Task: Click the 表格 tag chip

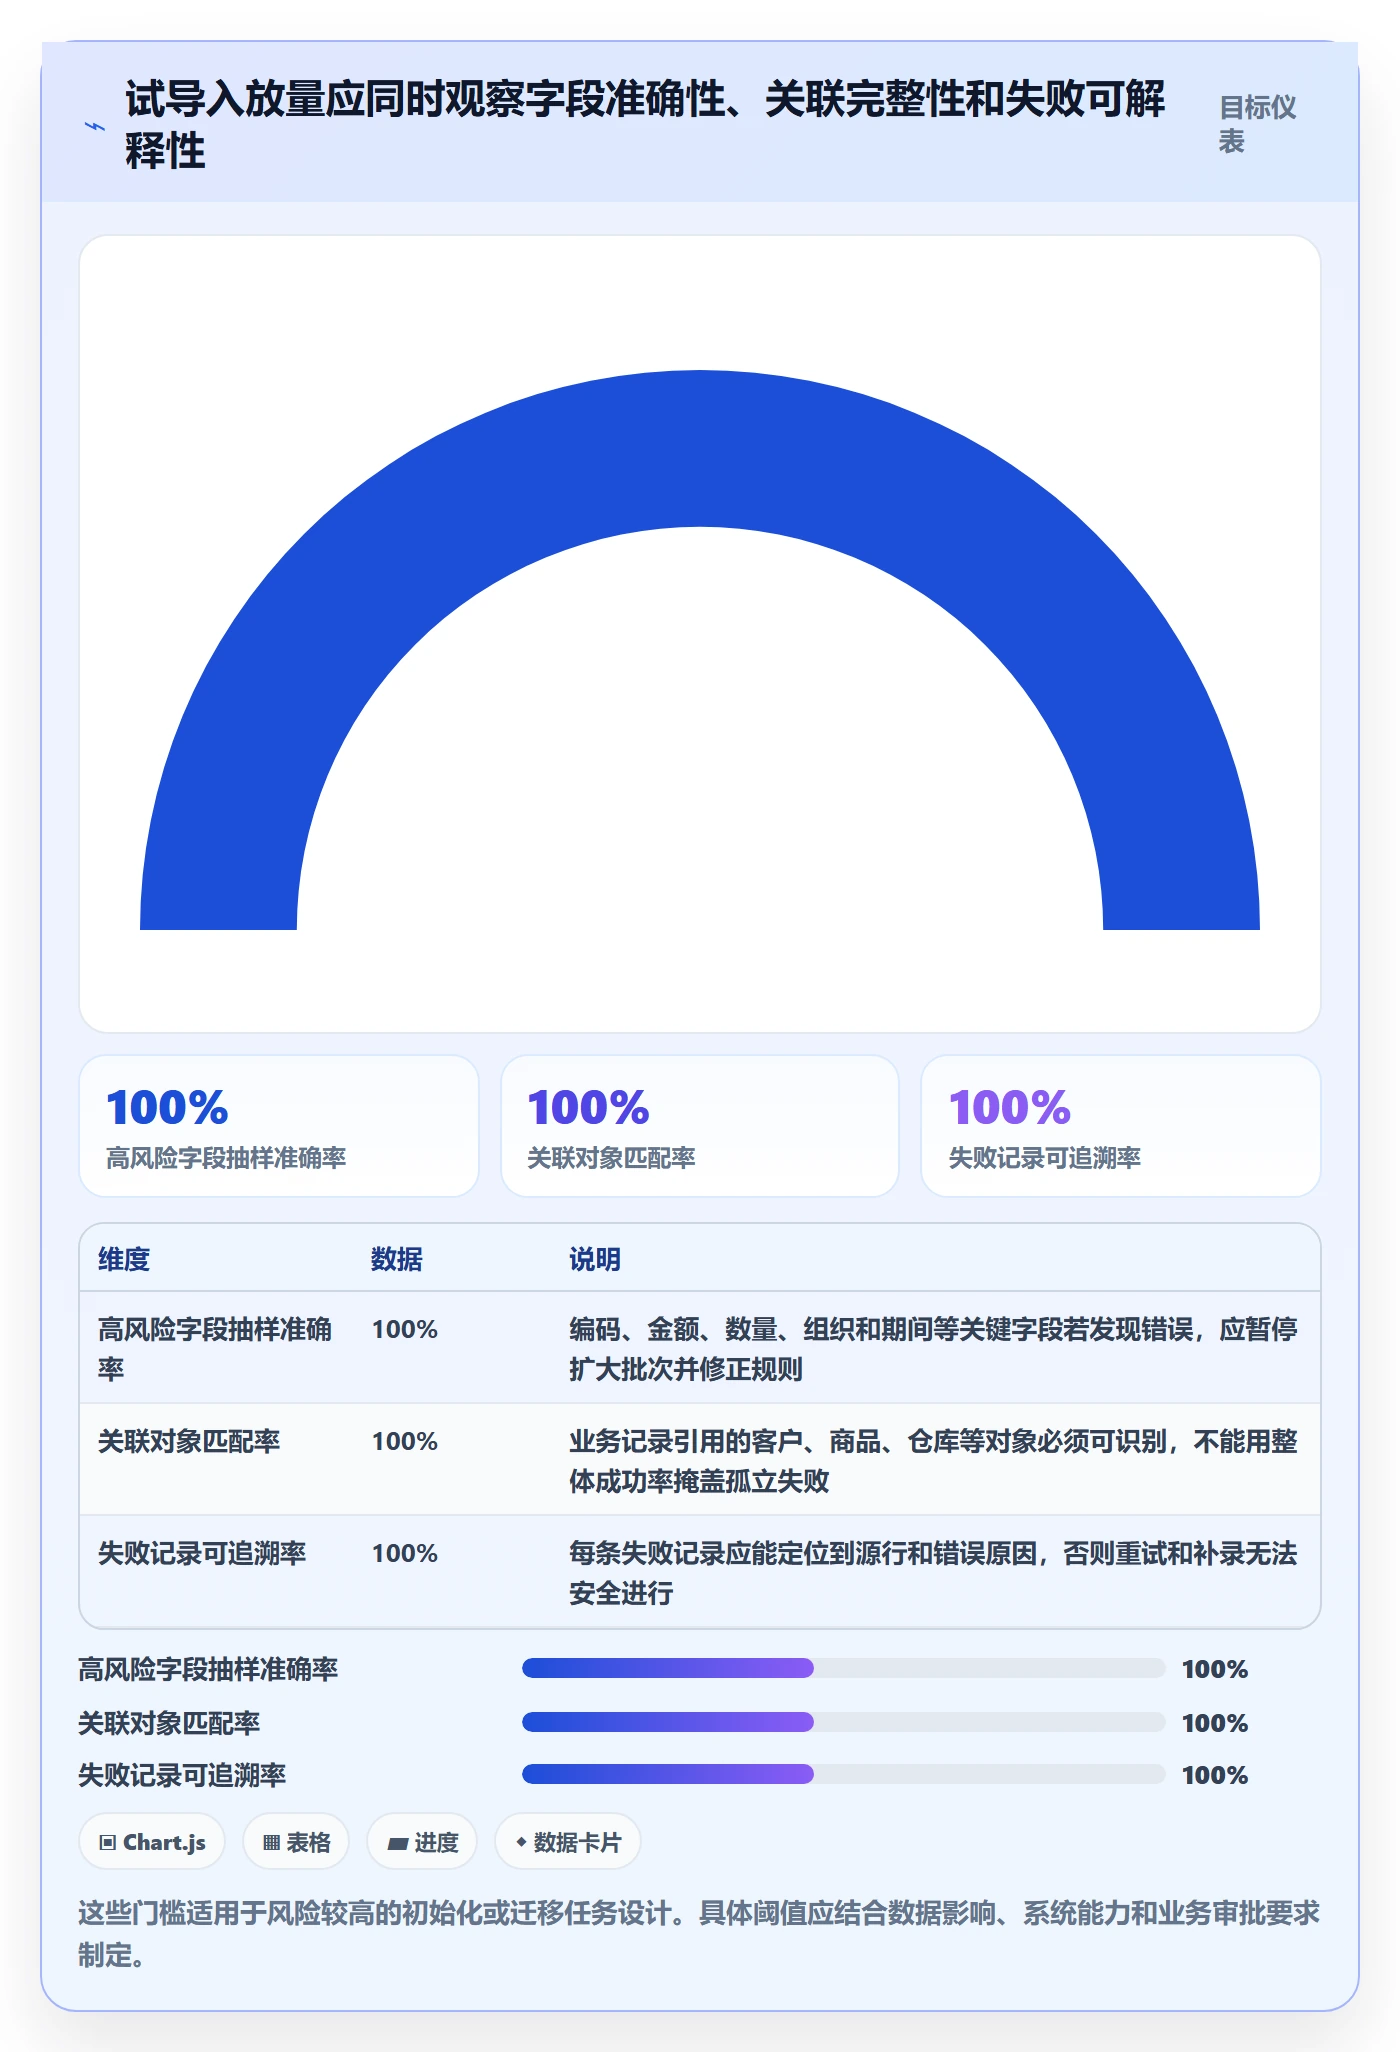Action: click(x=296, y=1841)
